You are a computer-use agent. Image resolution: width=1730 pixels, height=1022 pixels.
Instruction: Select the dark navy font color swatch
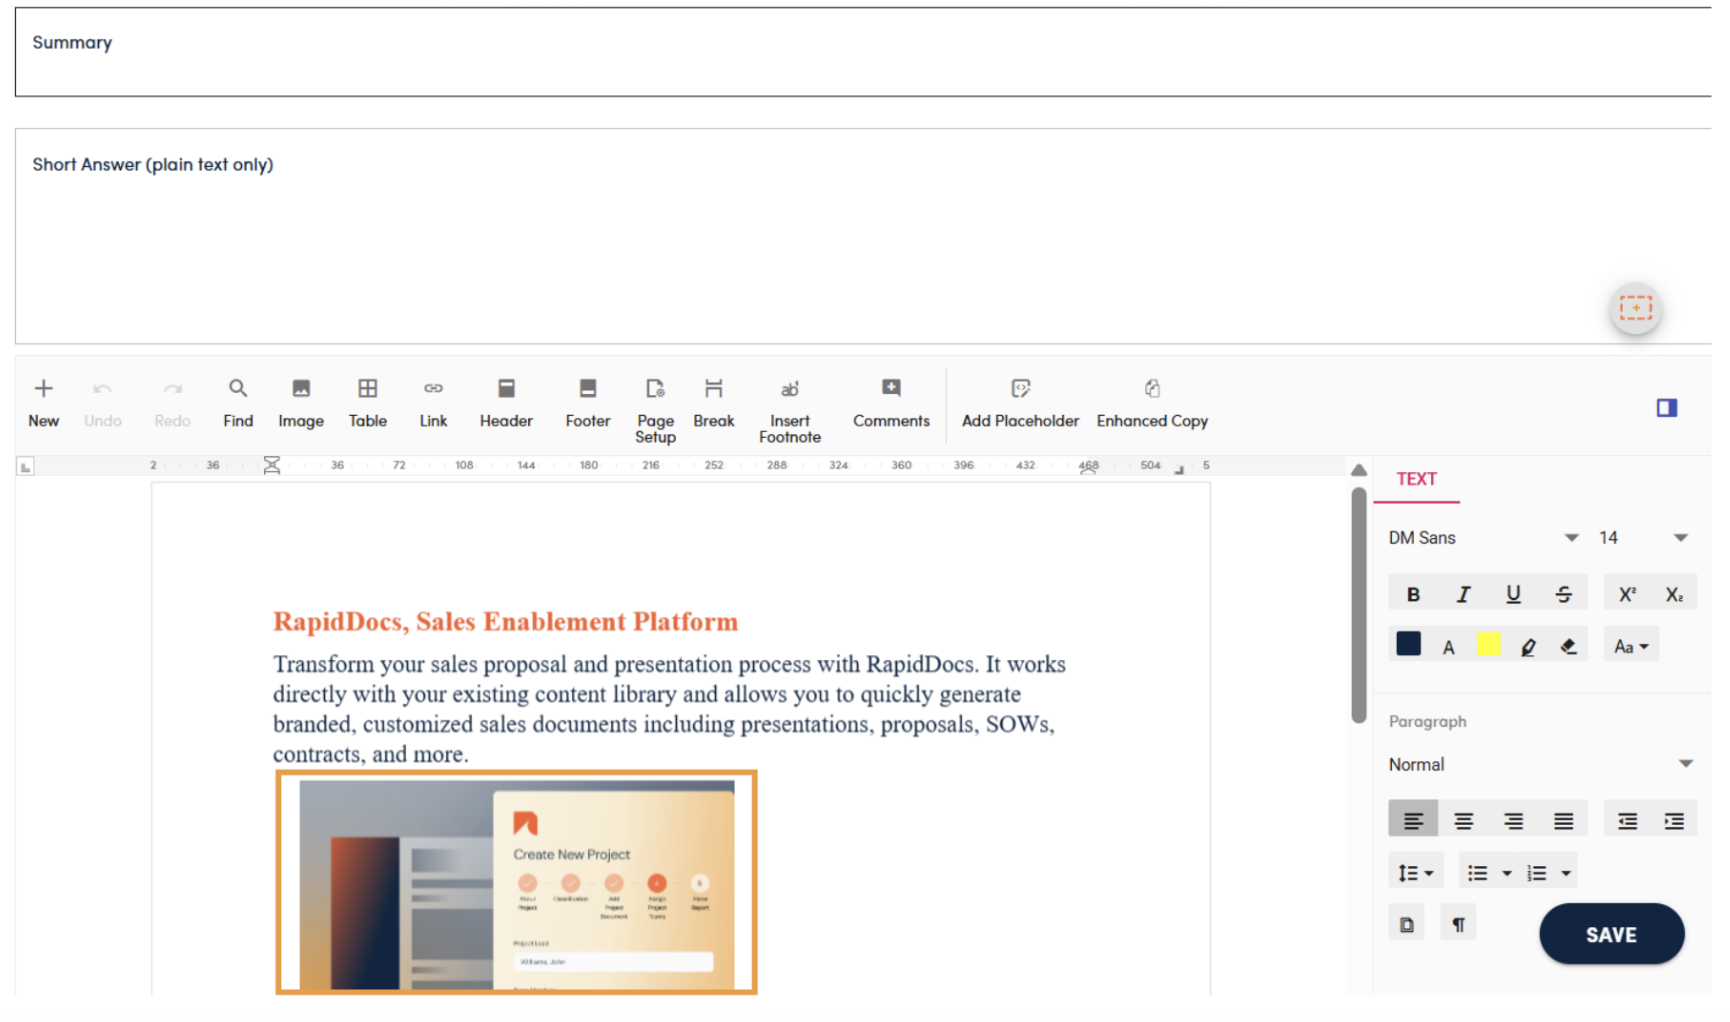pyautogui.click(x=1408, y=644)
